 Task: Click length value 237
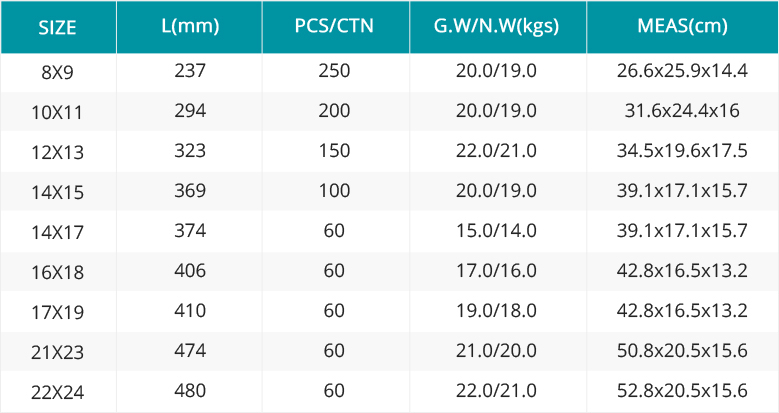tap(189, 71)
